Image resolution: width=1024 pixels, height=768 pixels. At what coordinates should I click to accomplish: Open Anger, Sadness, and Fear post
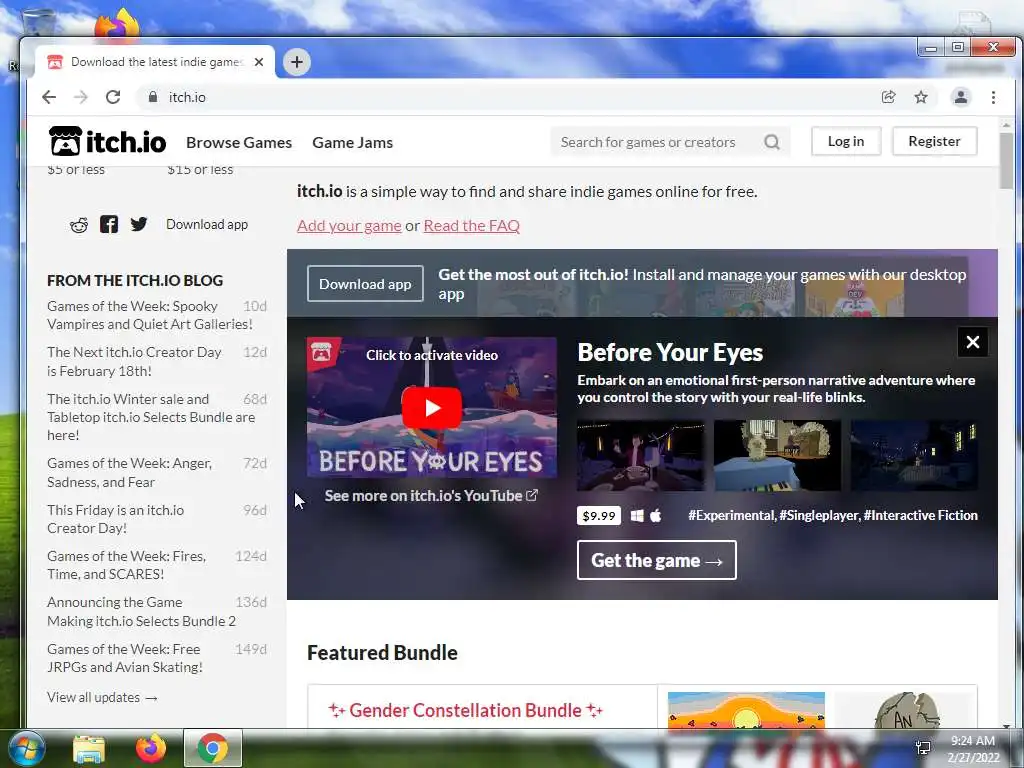tap(129, 472)
